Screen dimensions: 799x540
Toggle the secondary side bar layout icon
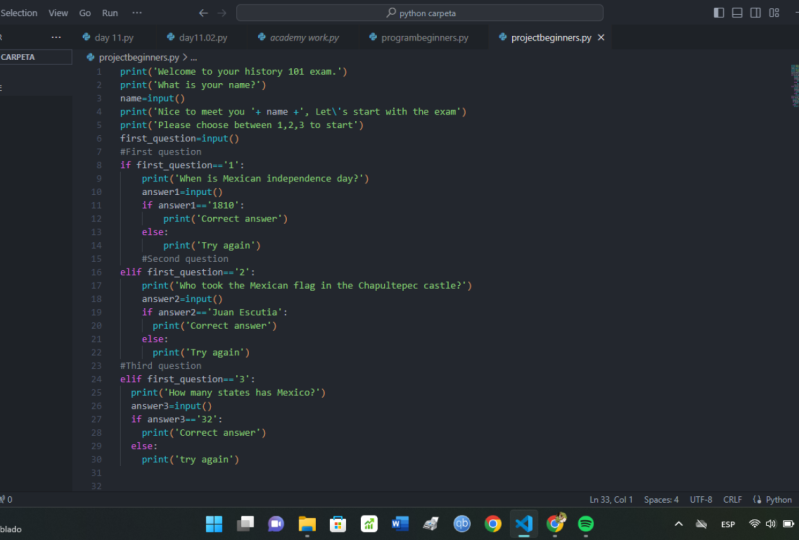click(x=755, y=13)
